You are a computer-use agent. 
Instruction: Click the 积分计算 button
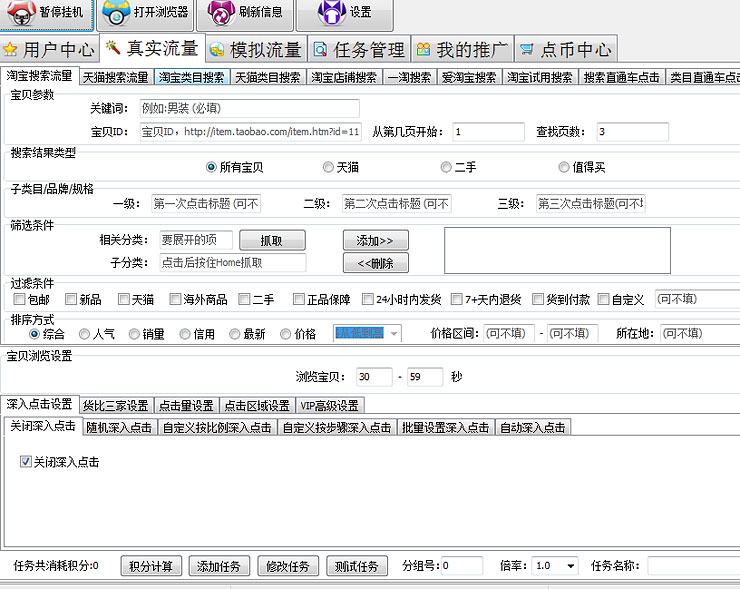[151, 566]
